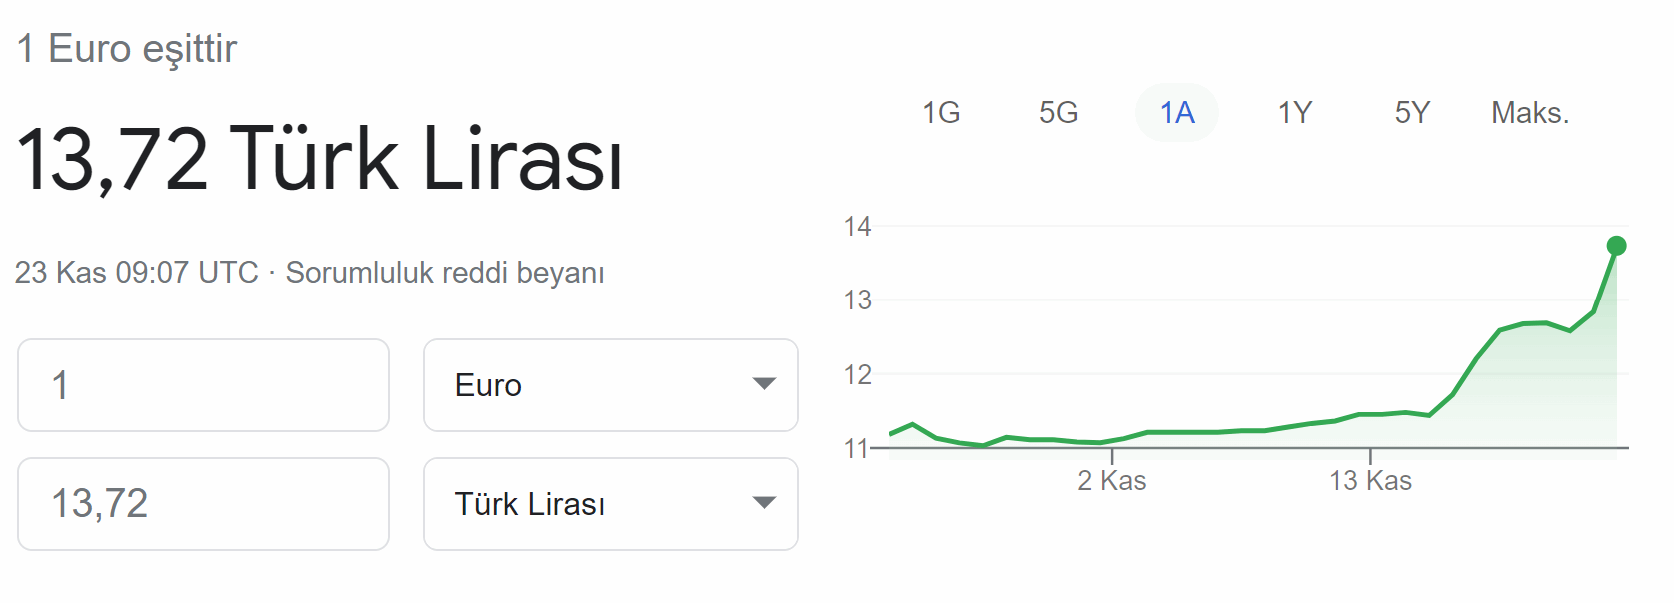
Task: Open the Euro currency dropdown
Action: click(x=611, y=385)
